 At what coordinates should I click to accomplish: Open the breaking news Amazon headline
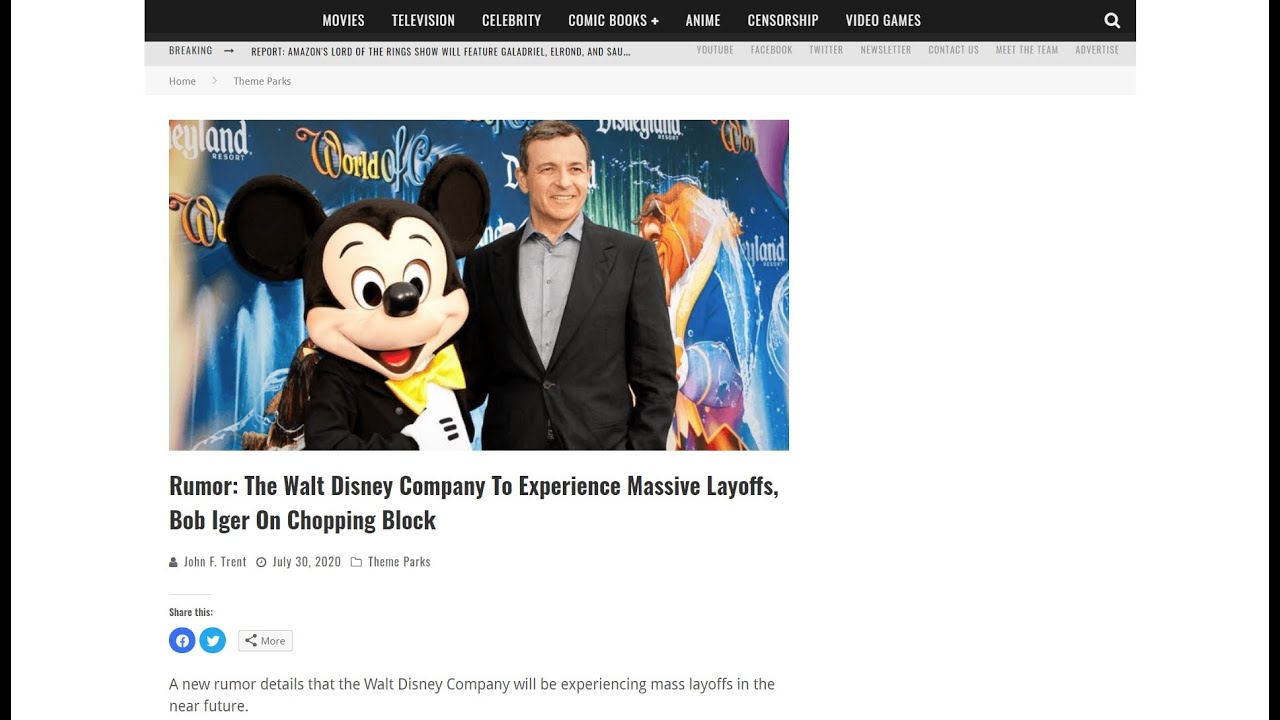[x=440, y=51]
